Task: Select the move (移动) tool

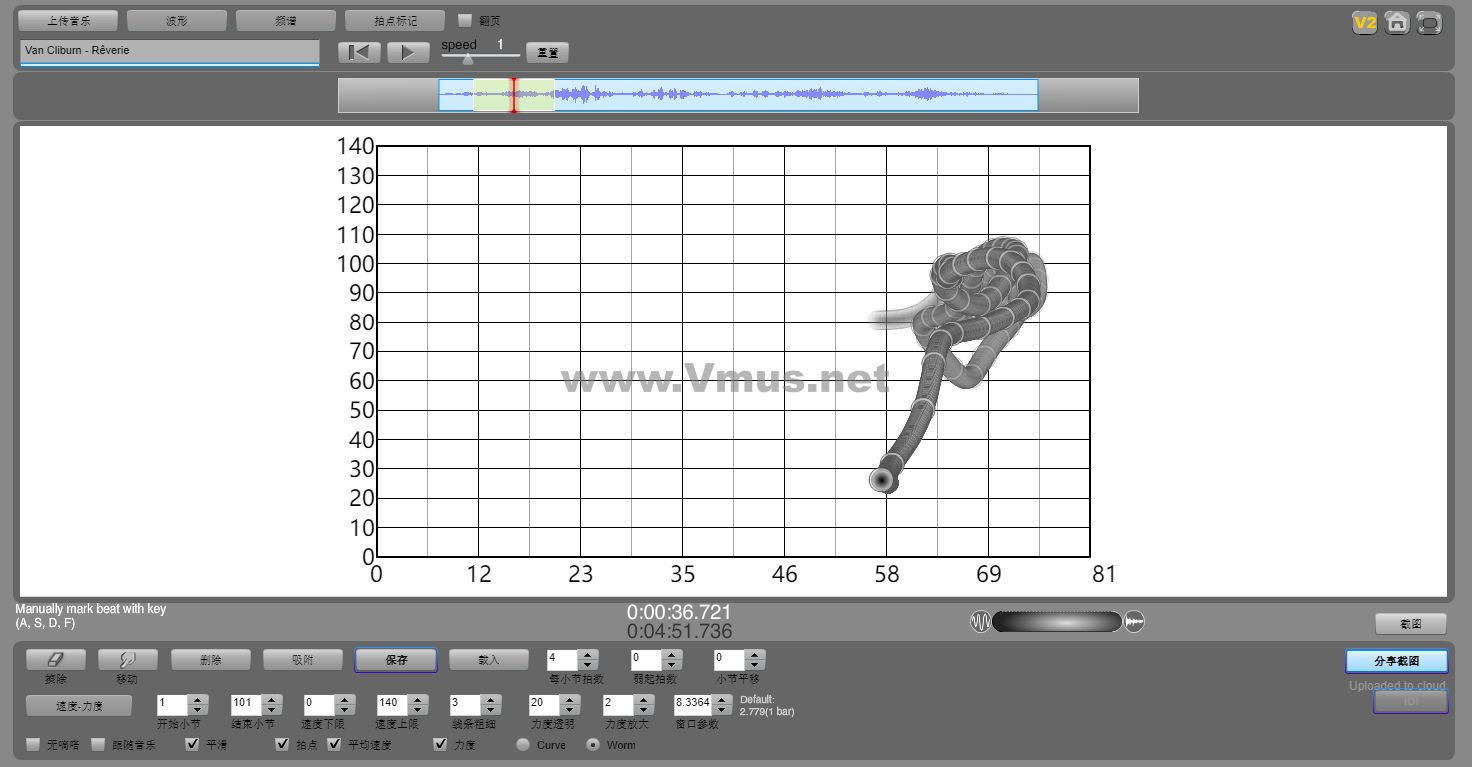Action: (128, 660)
